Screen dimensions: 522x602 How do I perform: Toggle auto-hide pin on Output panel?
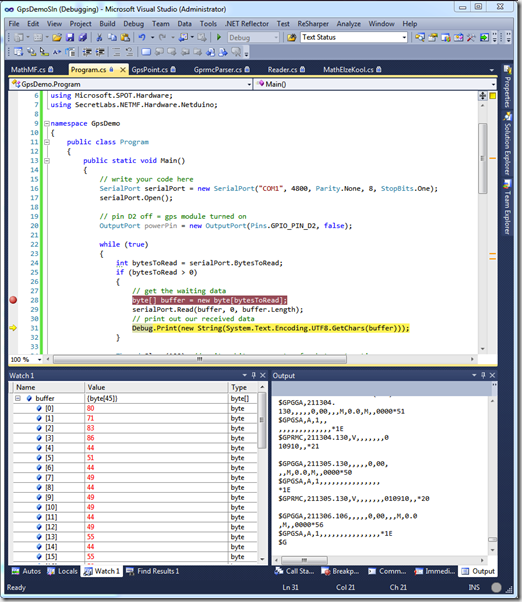pos(483,375)
